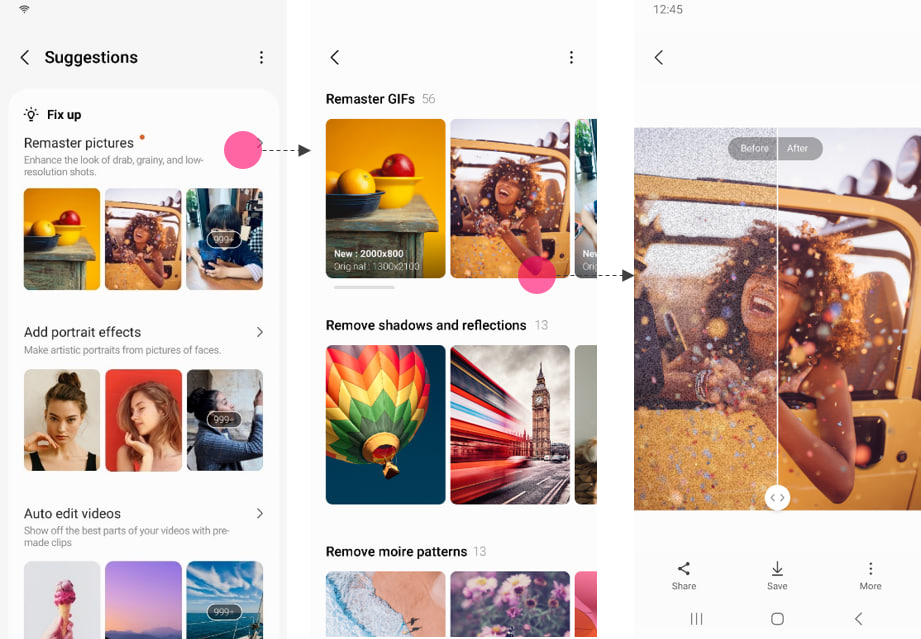Screen dimensions: 921x639
Task: Open ice cream cone video thumbnail
Action: tap(62, 600)
